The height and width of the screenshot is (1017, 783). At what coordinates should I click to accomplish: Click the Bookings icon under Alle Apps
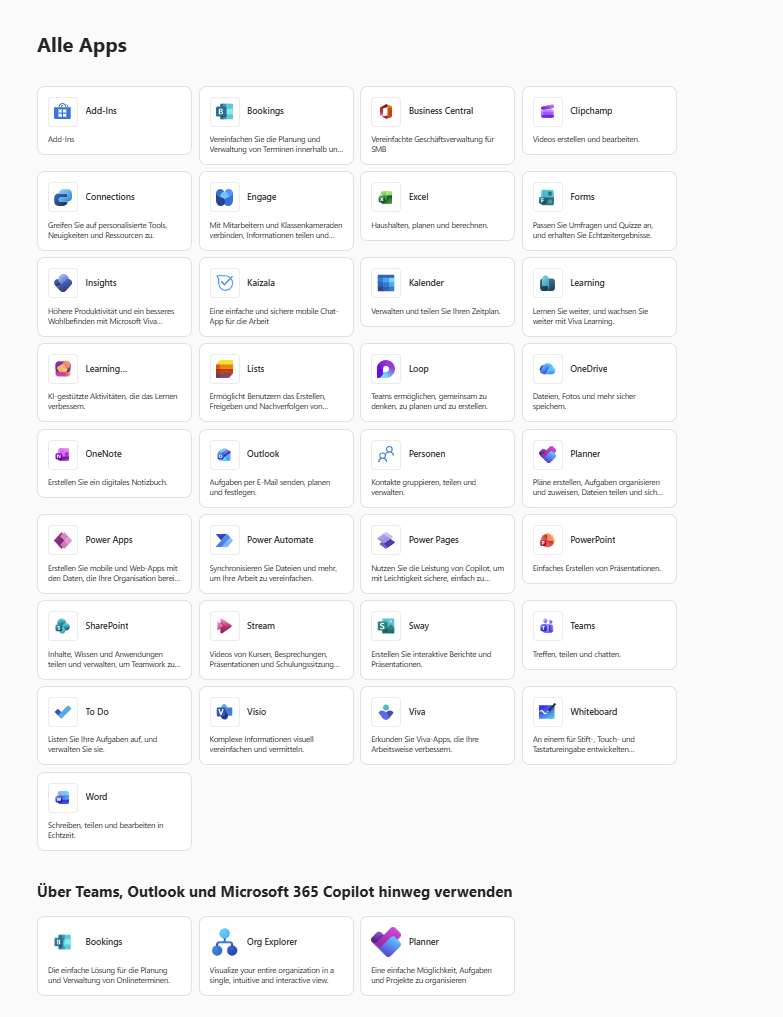coord(224,112)
